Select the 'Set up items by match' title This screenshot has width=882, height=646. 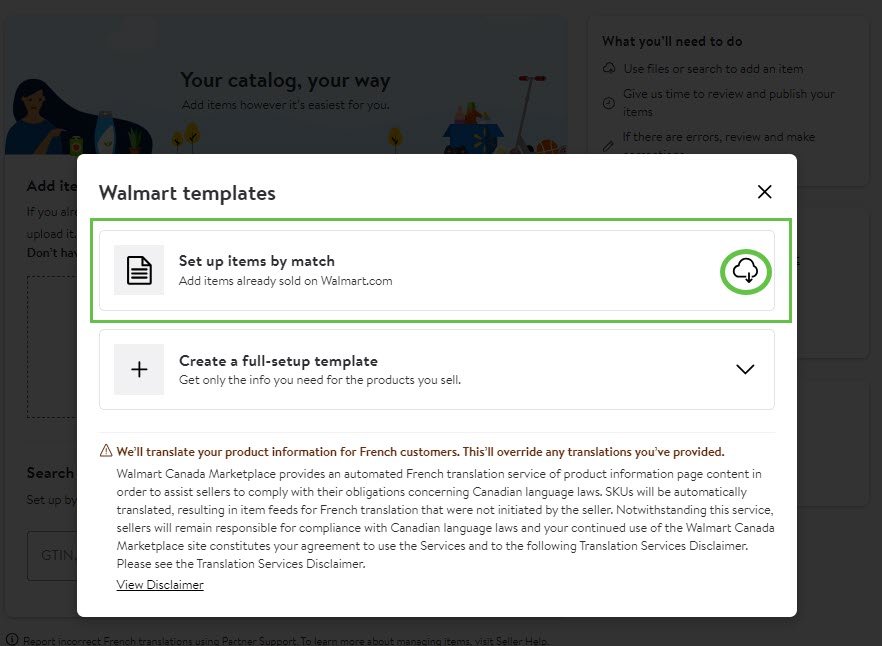click(256, 261)
